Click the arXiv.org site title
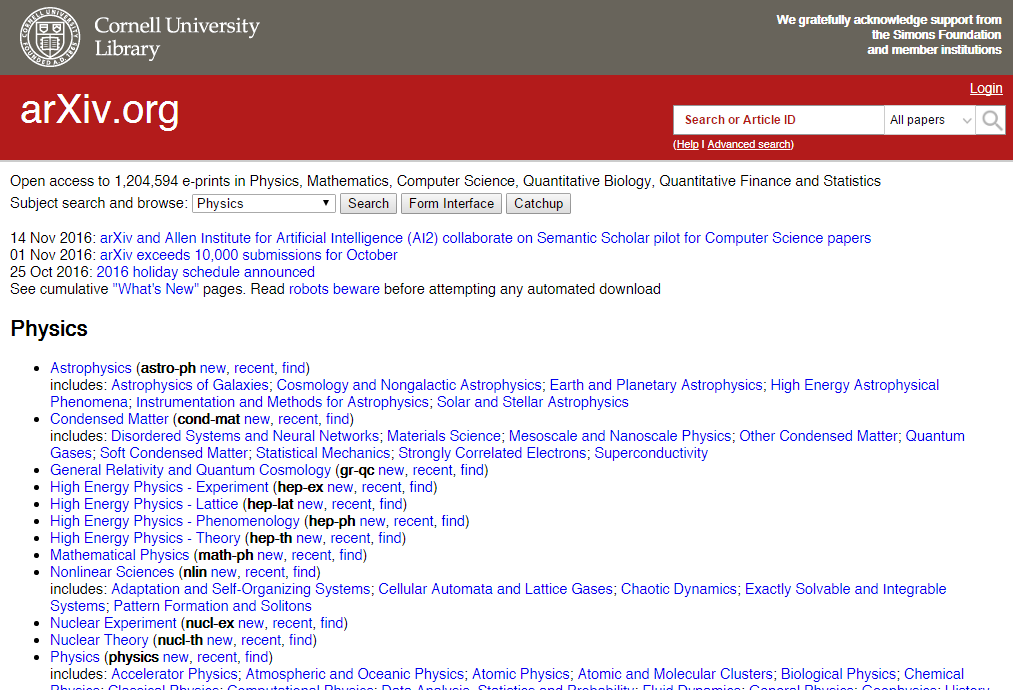This screenshot has height=690, width=1013. tap(99, 110)
